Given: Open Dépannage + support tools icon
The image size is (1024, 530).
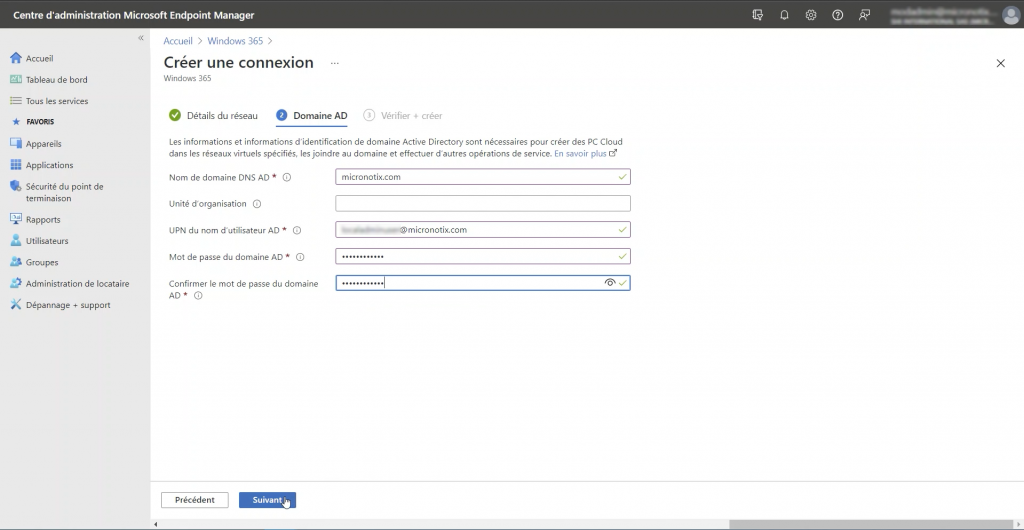Looking at the screenshot, I should 16,305.
